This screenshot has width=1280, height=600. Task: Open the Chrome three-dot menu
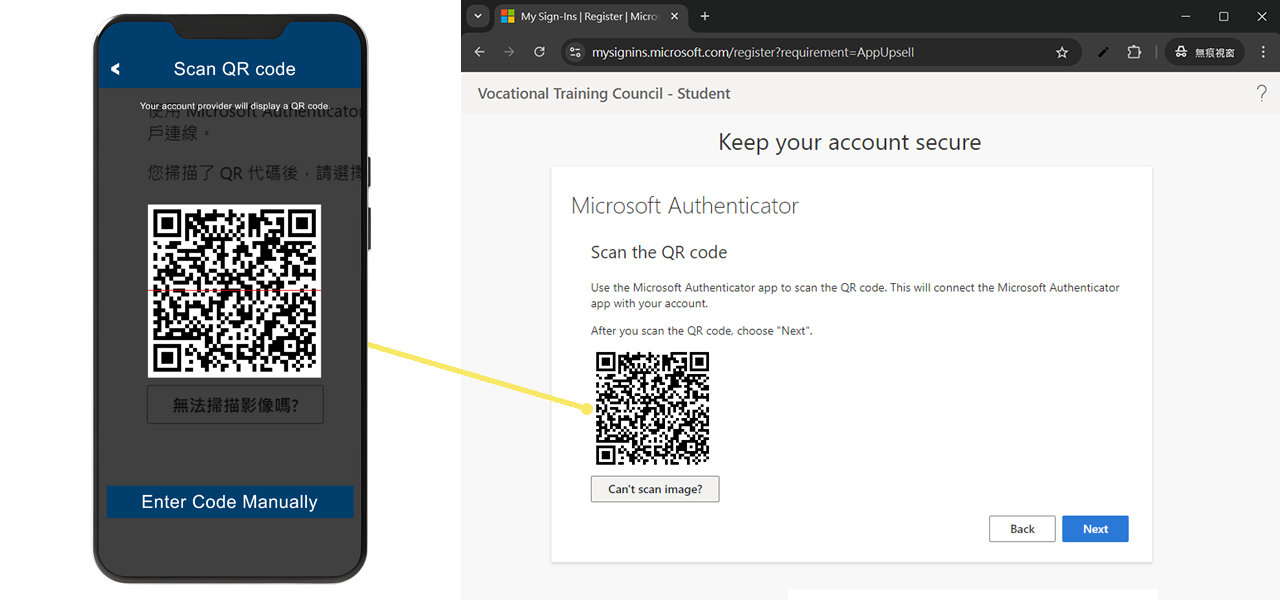click(1263, 53)
